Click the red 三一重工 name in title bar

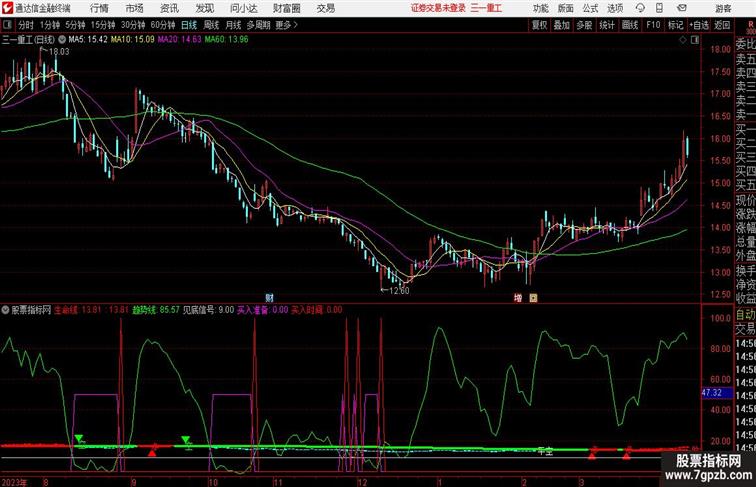[486, 8]
